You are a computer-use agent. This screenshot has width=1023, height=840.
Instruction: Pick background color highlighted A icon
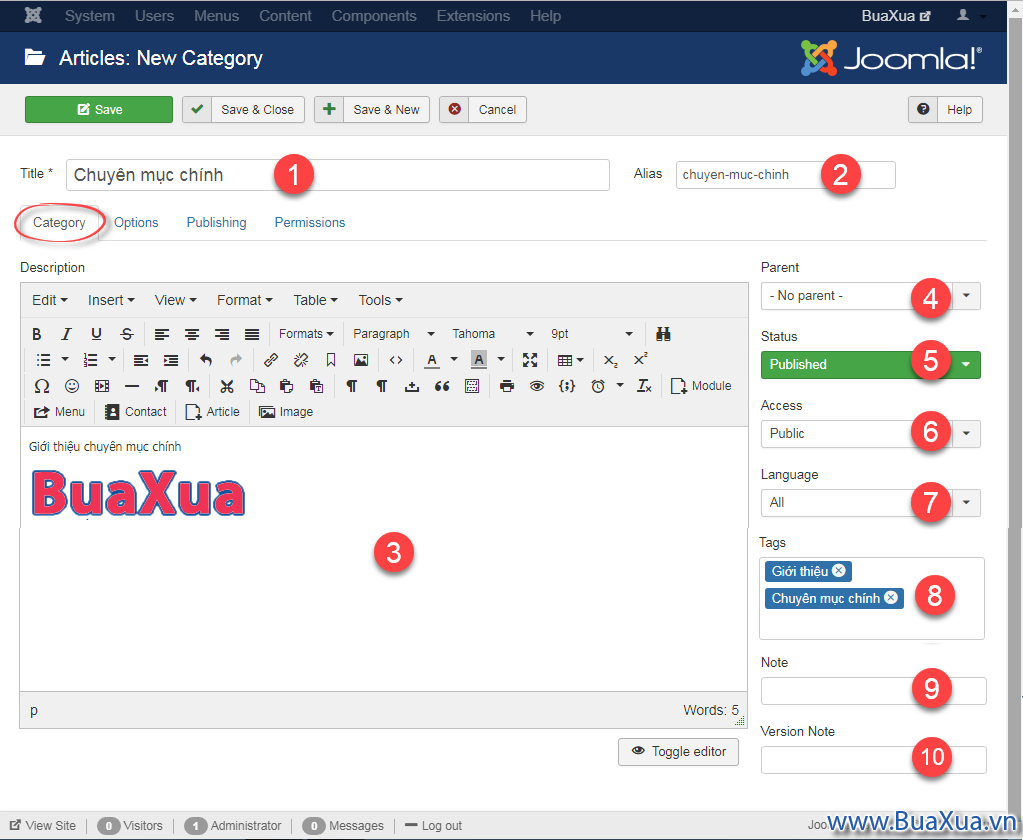tap(479, 360)
